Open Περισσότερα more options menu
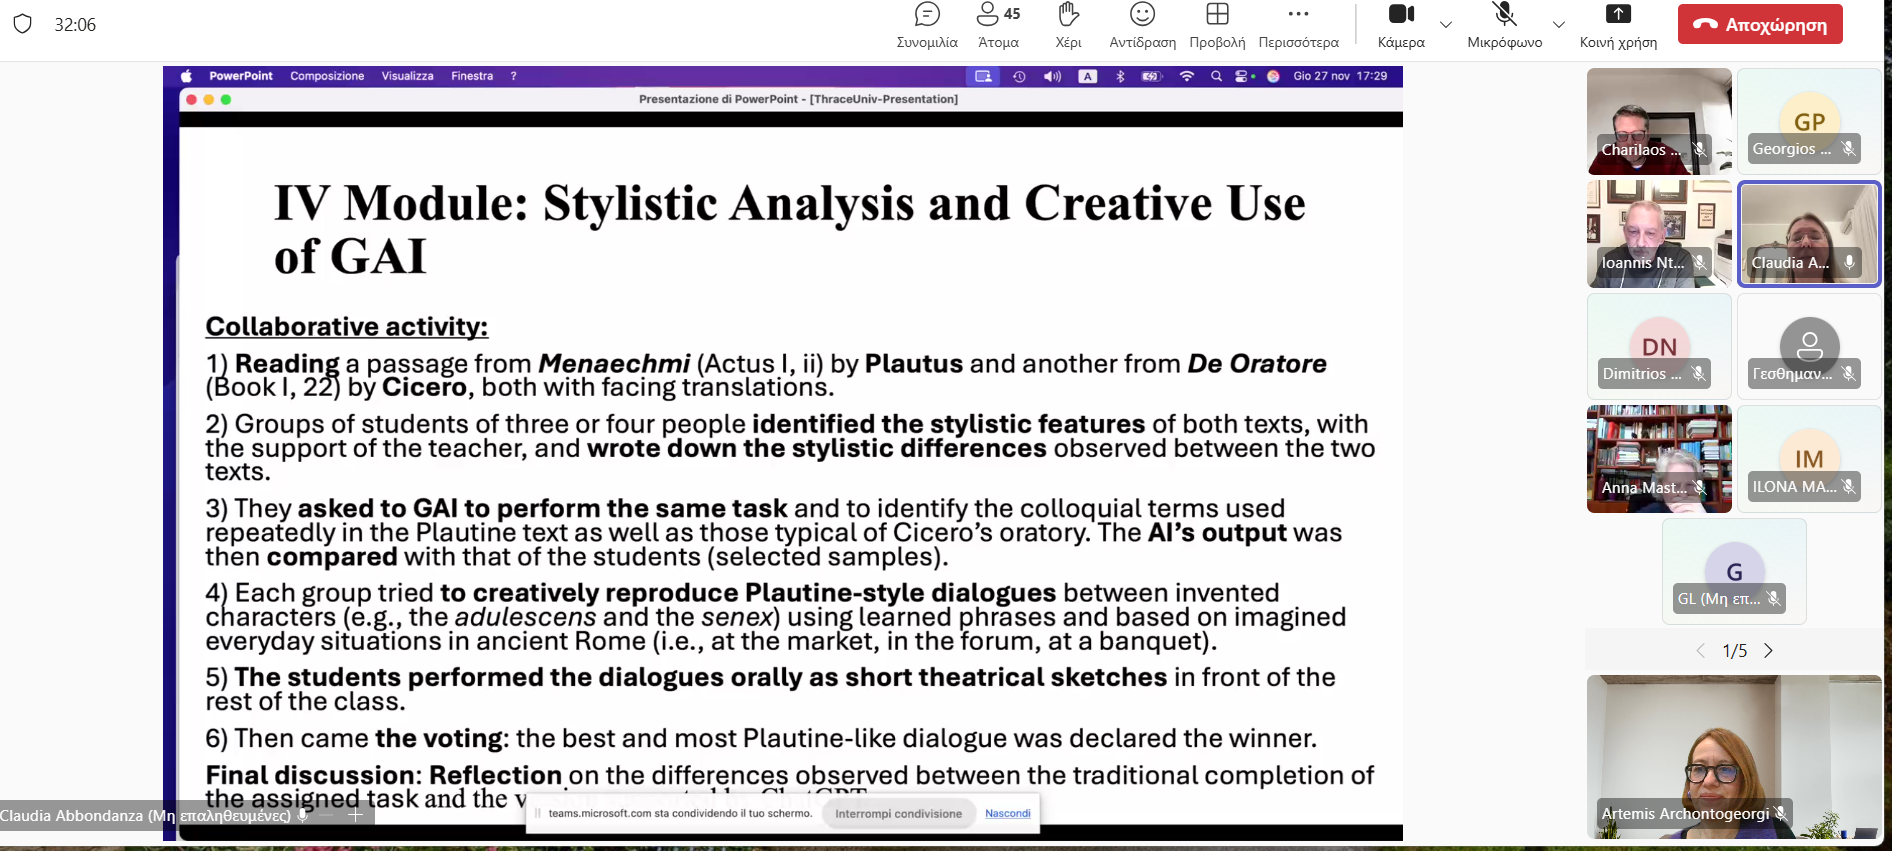 (1298, 25)
